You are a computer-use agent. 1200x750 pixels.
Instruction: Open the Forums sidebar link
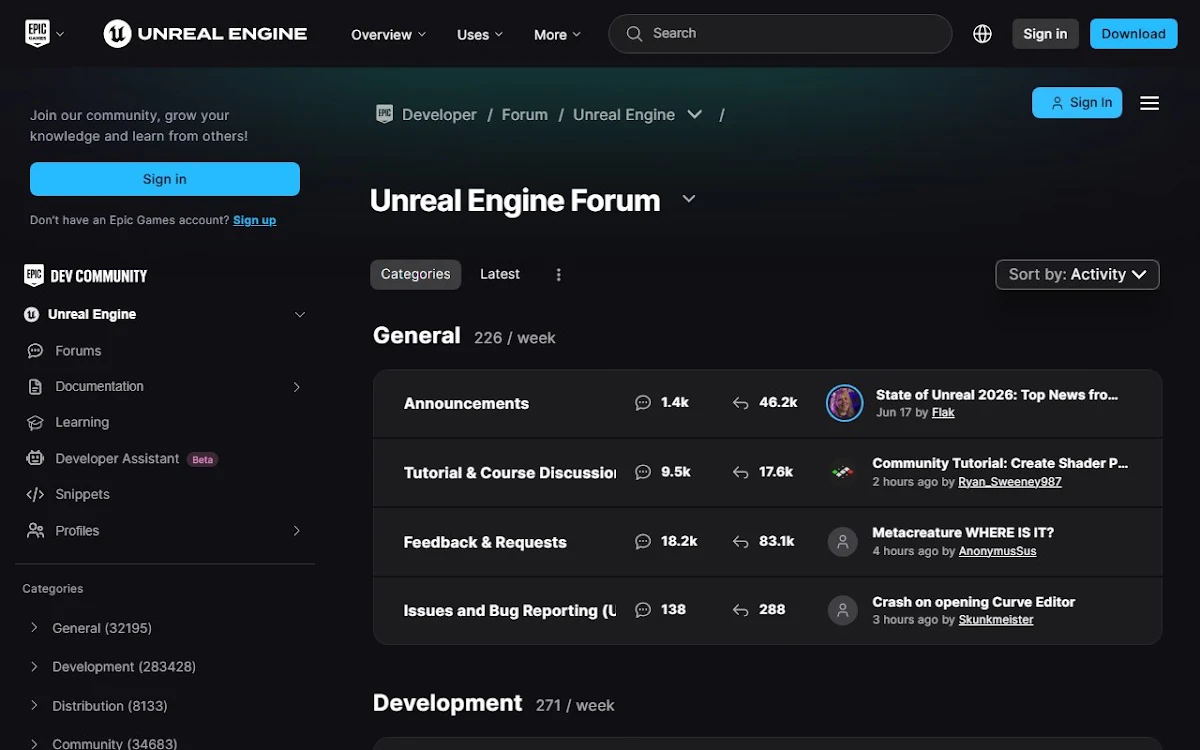click(78, 351)
